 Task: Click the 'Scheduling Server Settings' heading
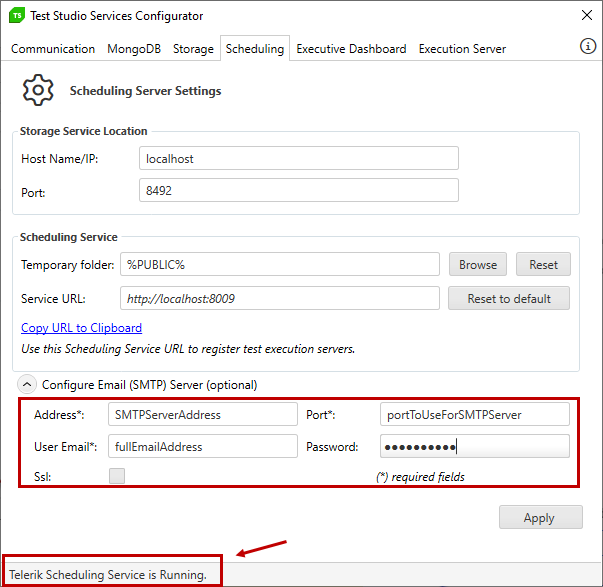pyautogui.click(x=145, y=91)
